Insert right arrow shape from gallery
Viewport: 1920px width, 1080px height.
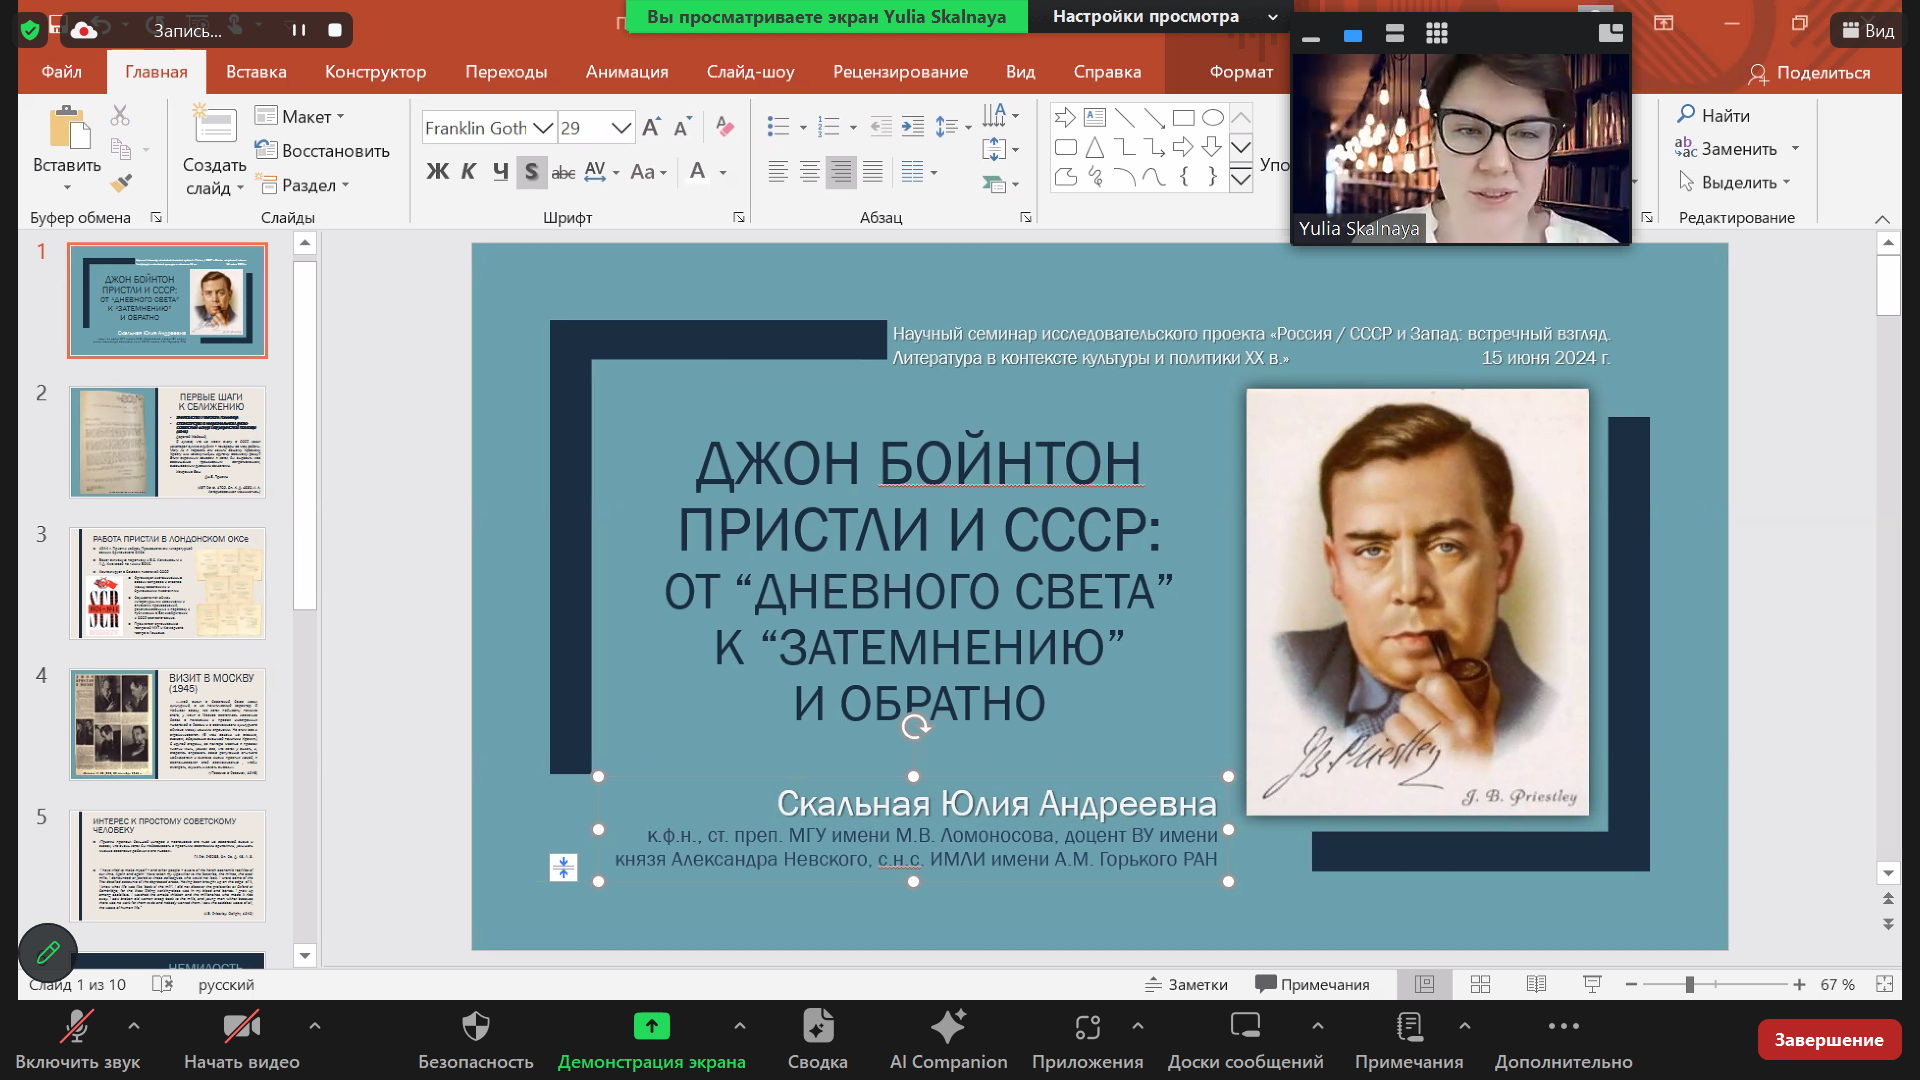coord(1065,118)
